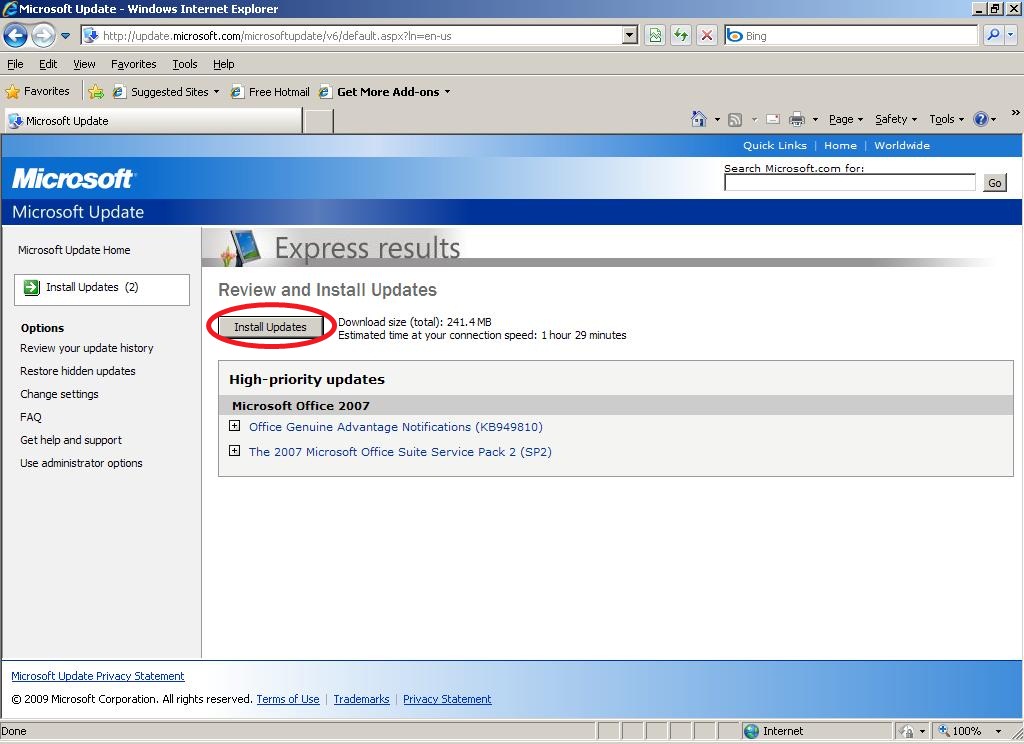Click the Home header link
1024x744 pixels.
tap(840, 146)
